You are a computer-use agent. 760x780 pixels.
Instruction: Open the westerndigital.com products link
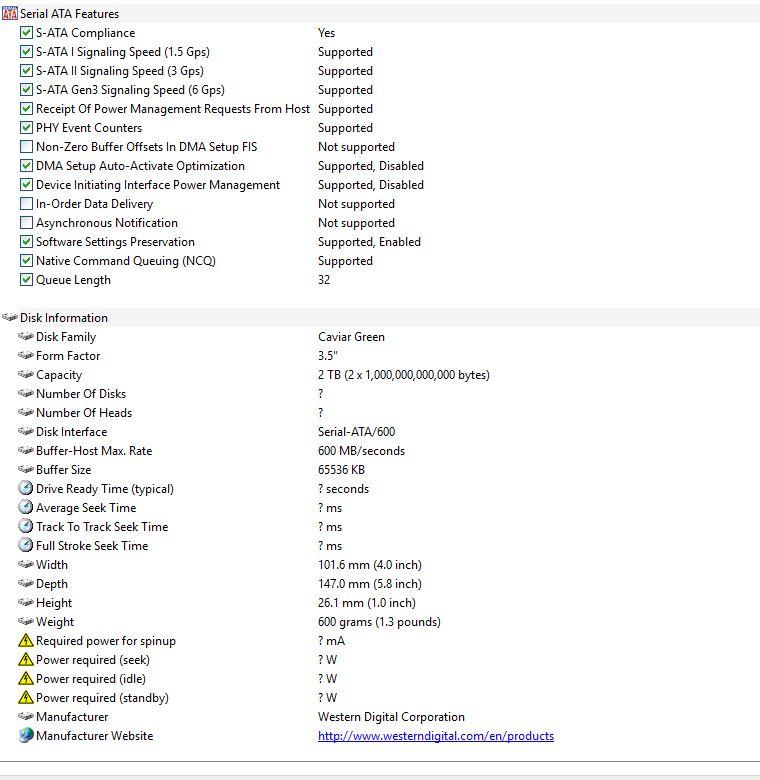tap(436, 736)
